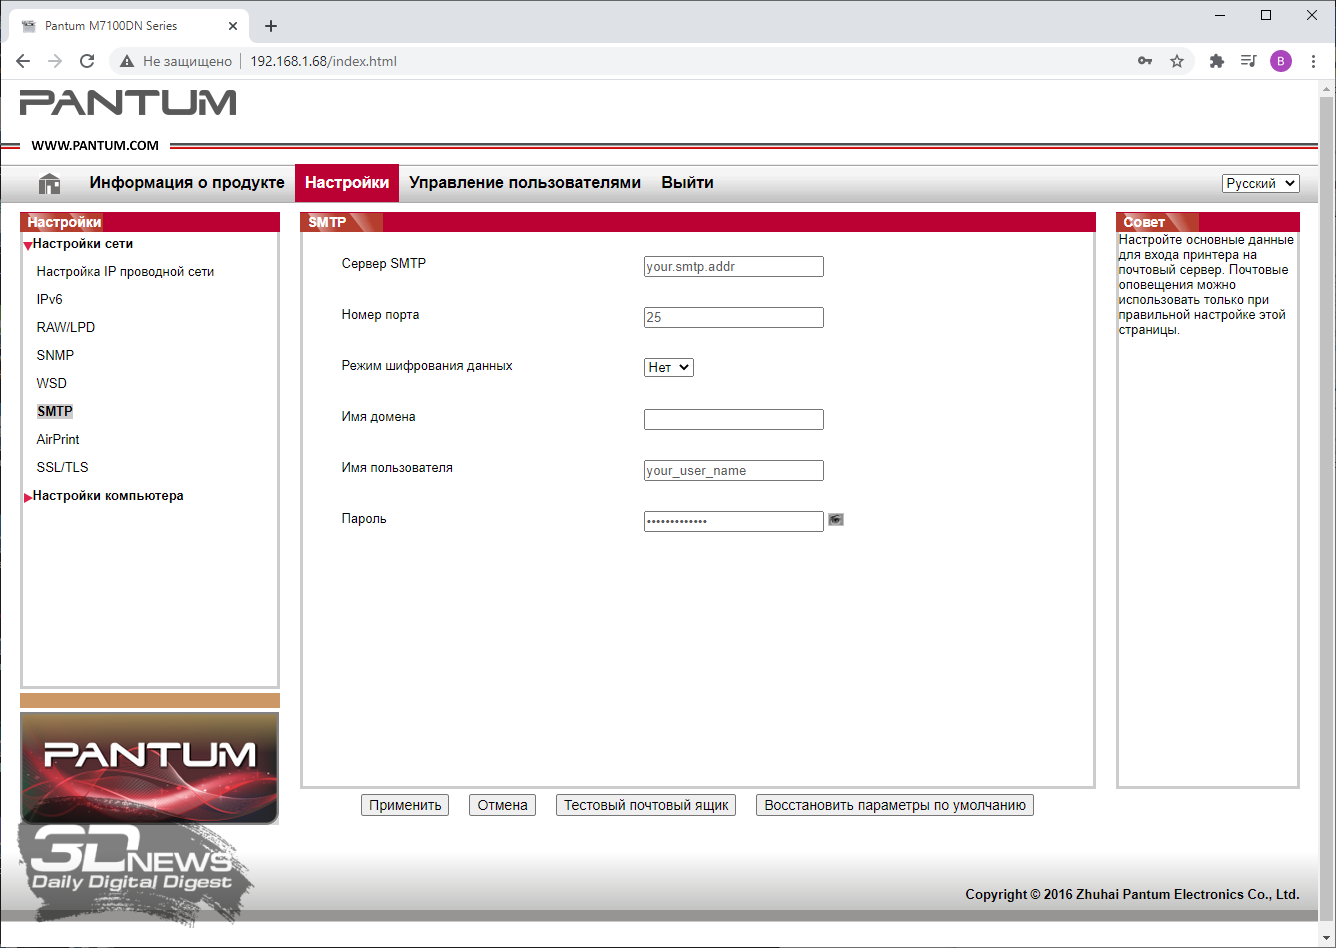The image size is (1336, 948).
Task: Click the Отмена button
Action: click(502, 805)
